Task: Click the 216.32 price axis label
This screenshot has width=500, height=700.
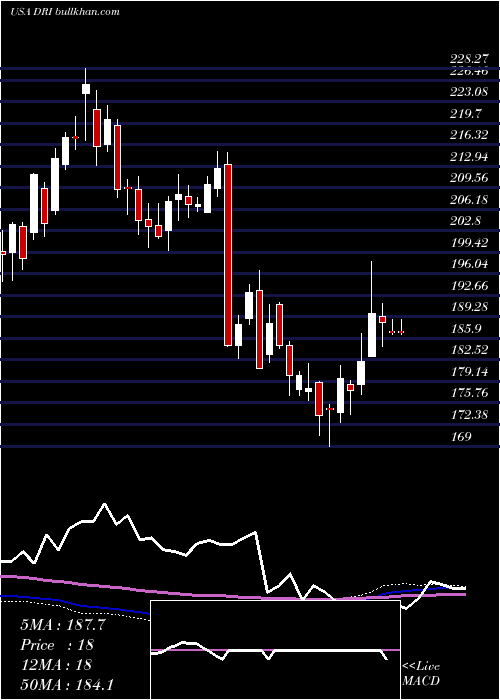Action: click(x=469, y=135)
